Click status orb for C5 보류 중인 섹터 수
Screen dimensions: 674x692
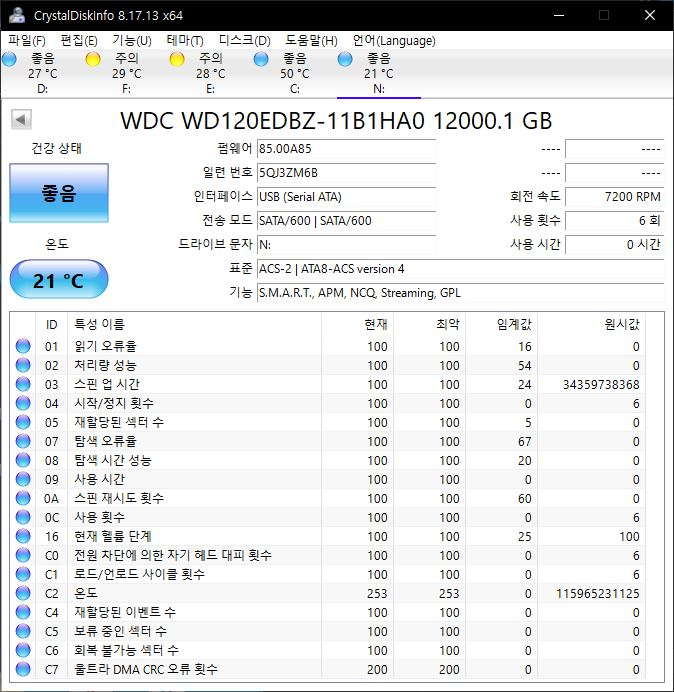[x=23, y=631]
